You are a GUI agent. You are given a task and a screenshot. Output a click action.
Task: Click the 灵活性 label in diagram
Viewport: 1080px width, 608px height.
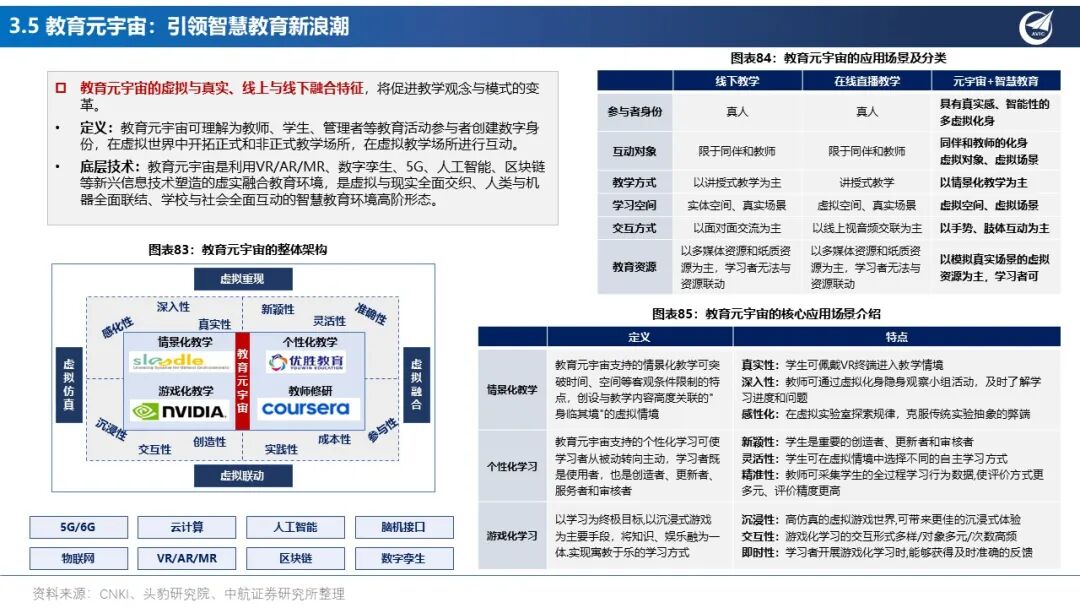click(329, 321)
